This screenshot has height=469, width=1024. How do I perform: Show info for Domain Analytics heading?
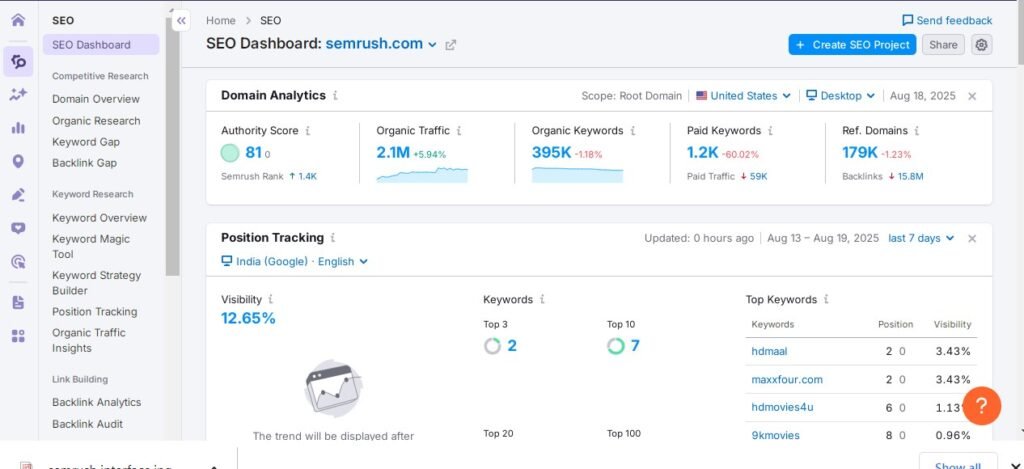pyautogui.click(x=336, y=95)
